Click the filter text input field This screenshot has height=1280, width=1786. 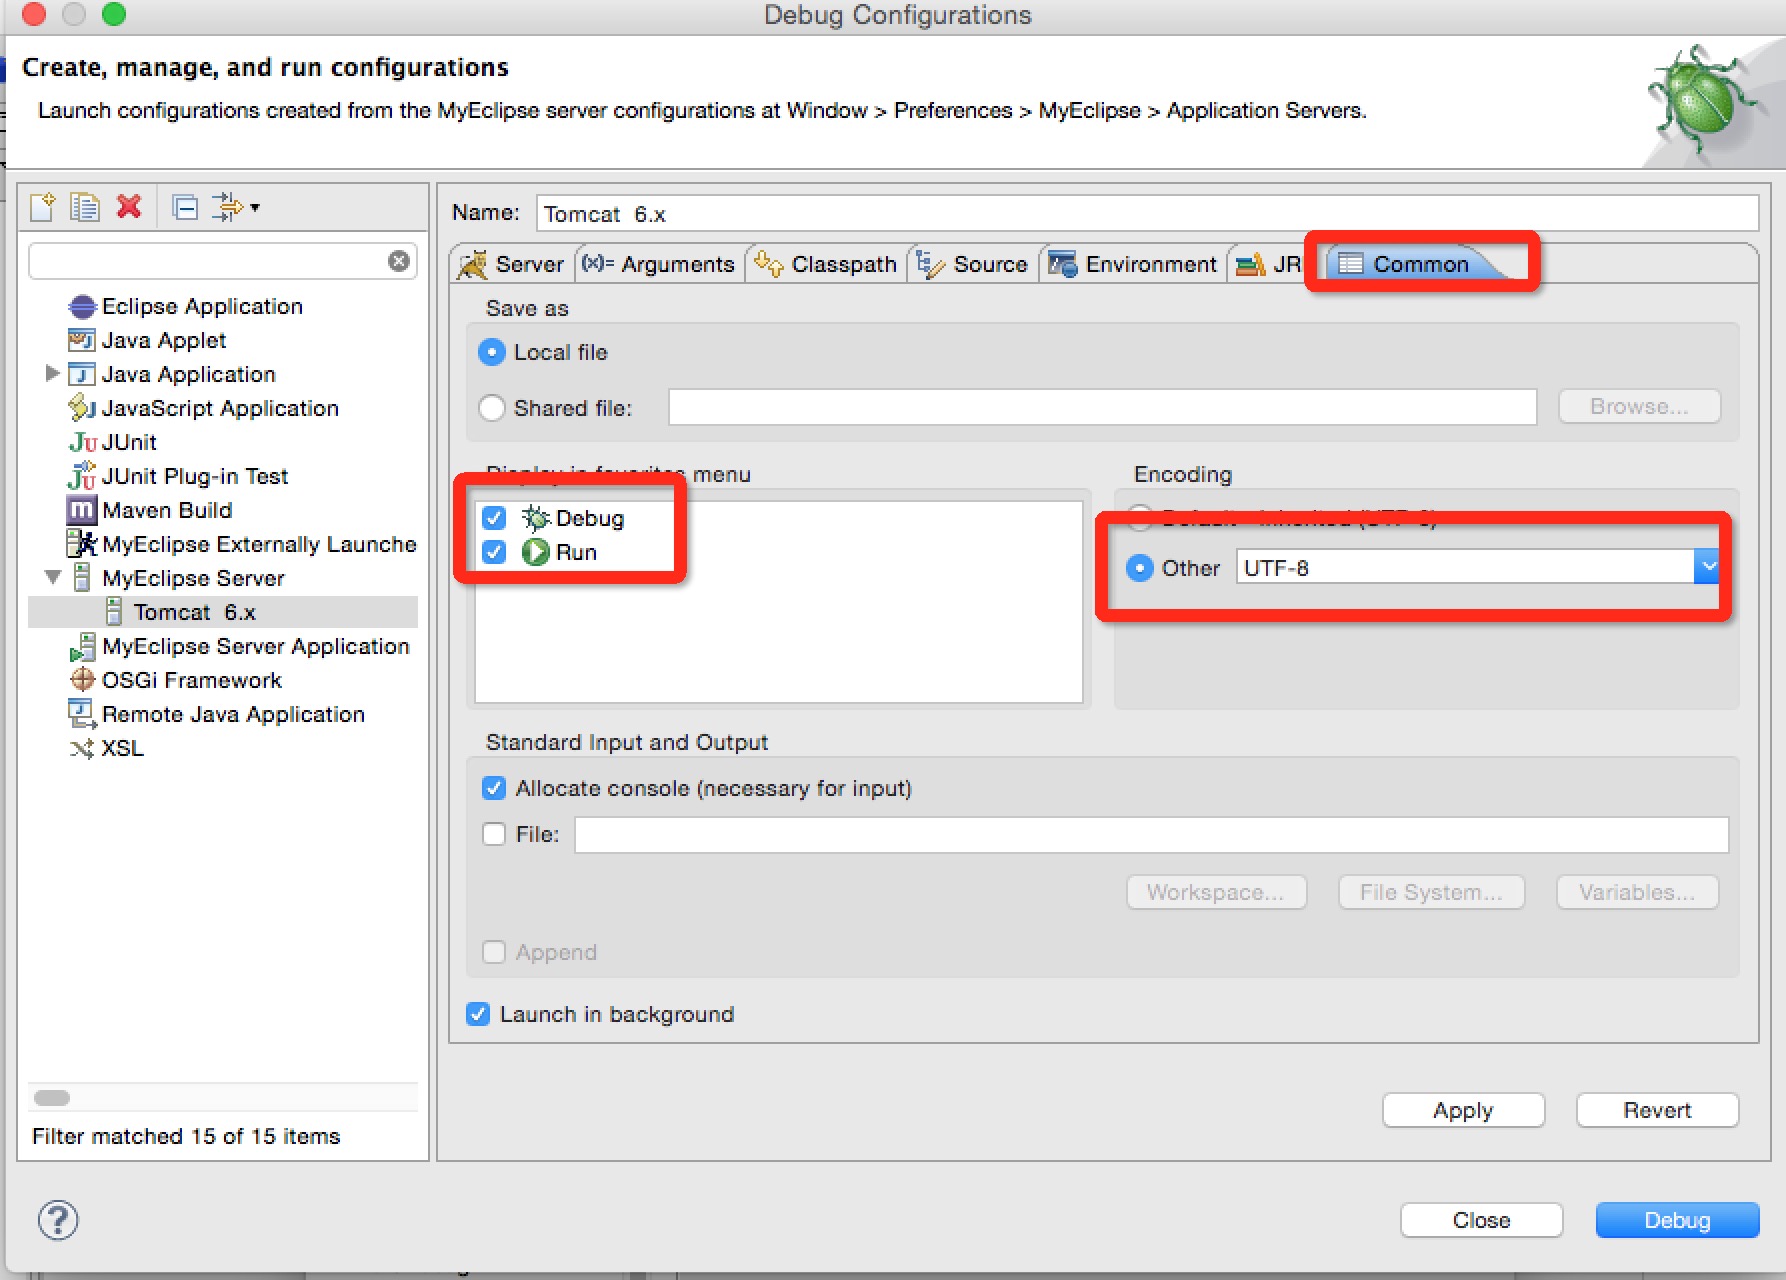(x=222, y=261)
